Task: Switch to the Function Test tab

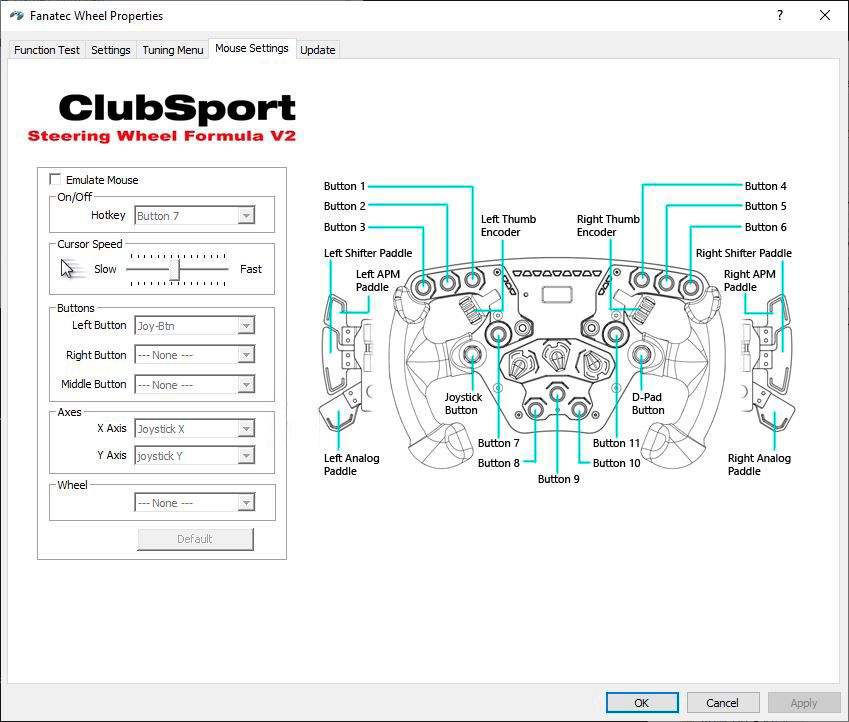Action: pos(47,50)
